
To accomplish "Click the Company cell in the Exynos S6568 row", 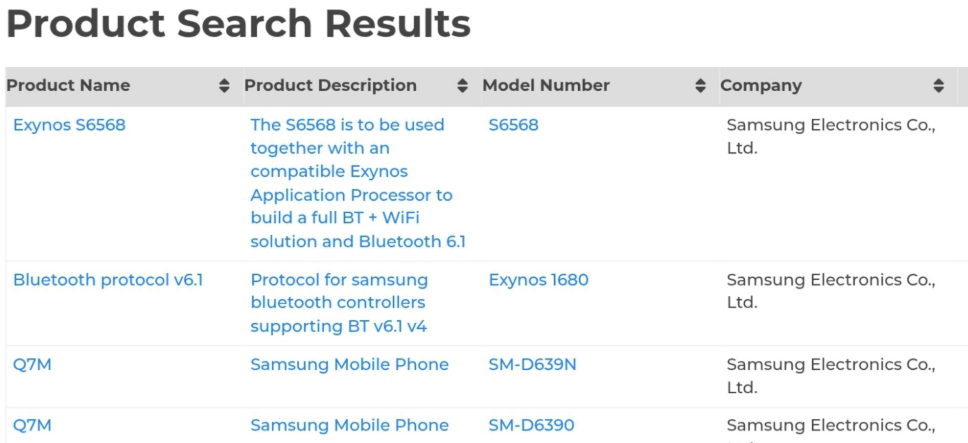I will click(x=830, y=136).
